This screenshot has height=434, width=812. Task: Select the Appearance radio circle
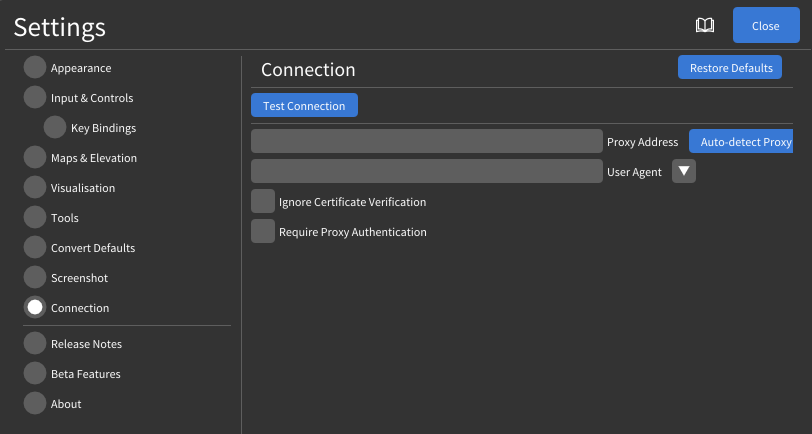[35, 68]
